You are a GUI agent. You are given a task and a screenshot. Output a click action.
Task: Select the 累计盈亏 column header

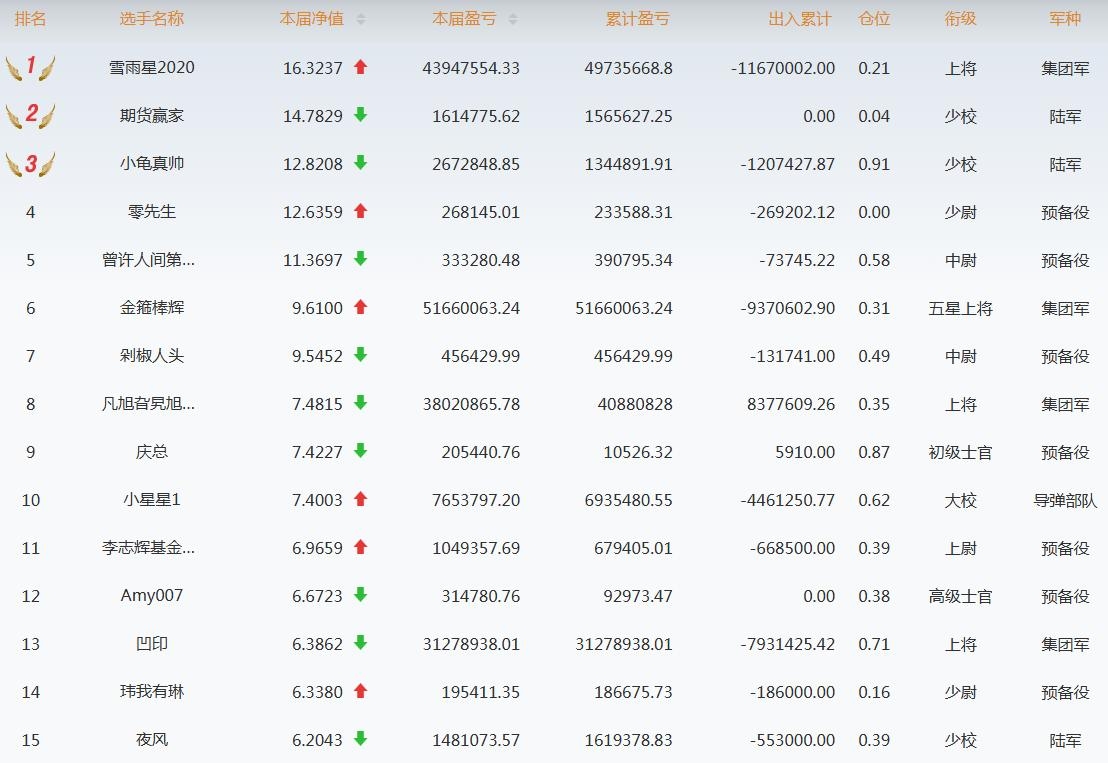(x=637, y=19)
